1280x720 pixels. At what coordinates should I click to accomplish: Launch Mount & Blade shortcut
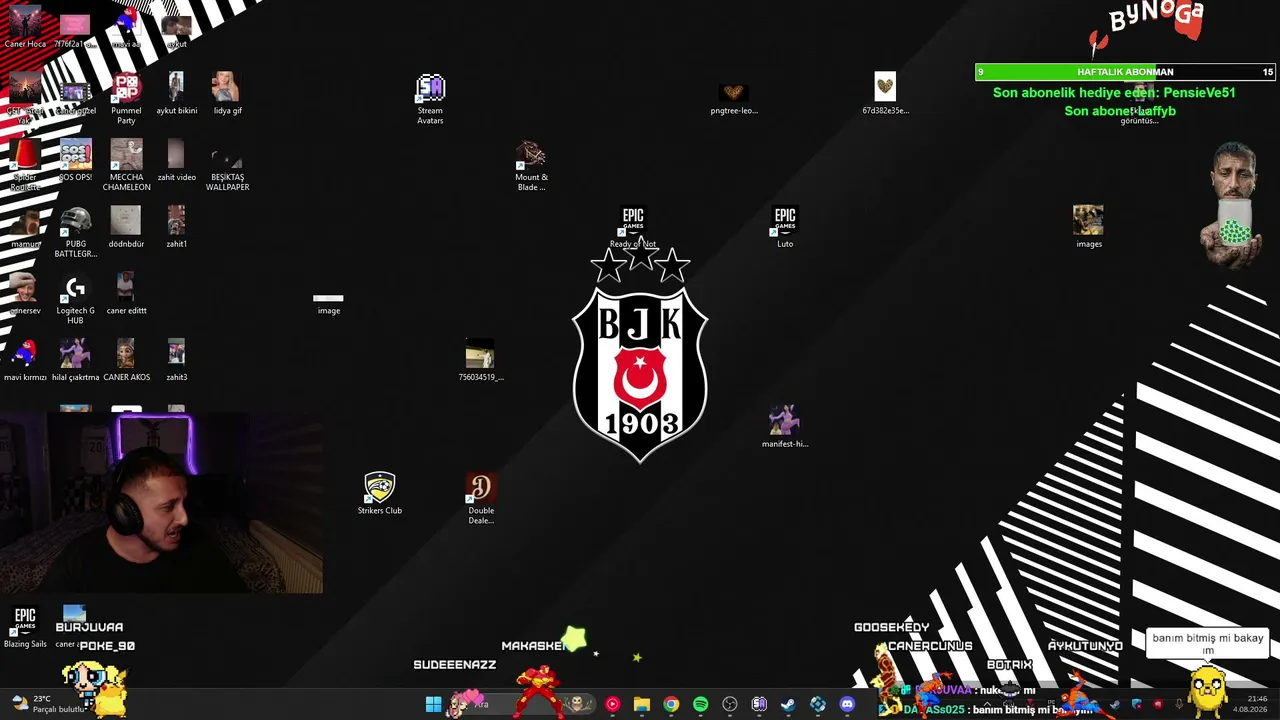click(x=531, y=165)
